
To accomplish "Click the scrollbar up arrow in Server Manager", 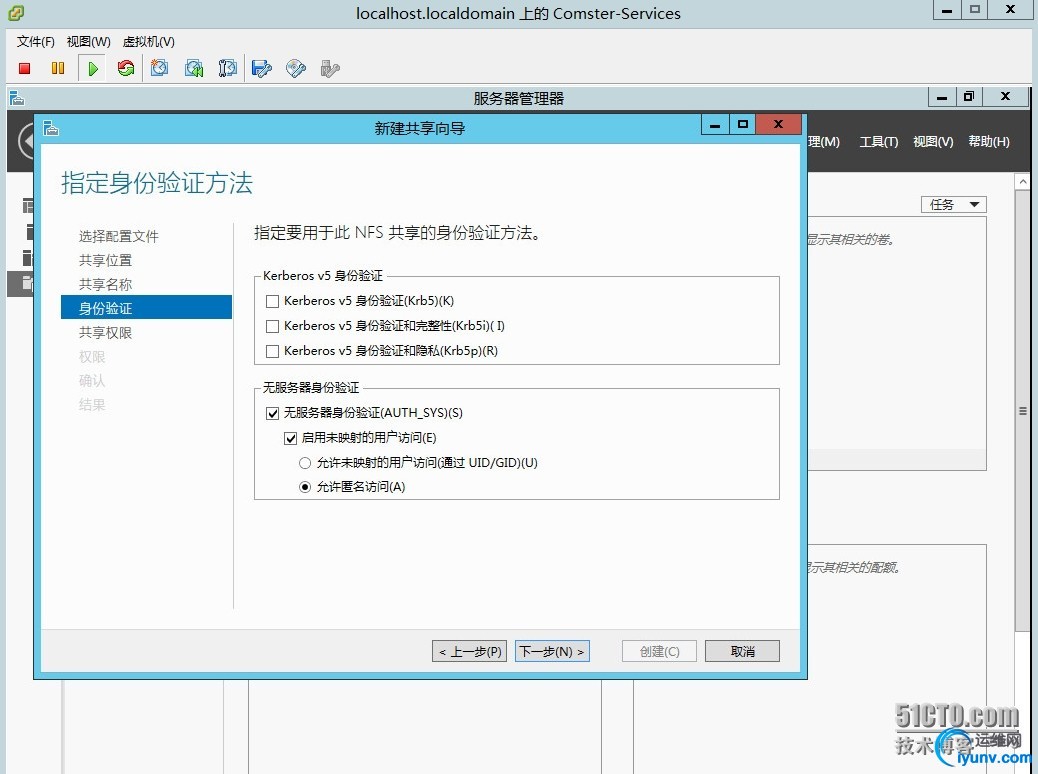I will tap(1022, 181).
